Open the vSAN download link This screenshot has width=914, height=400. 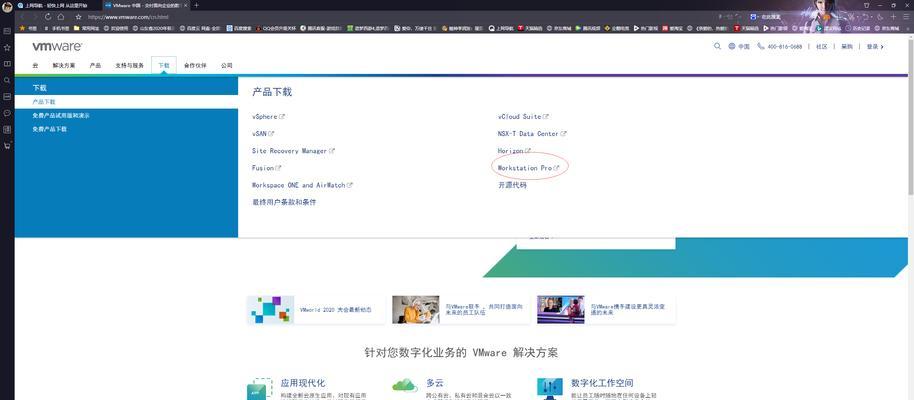coord(263,134)
